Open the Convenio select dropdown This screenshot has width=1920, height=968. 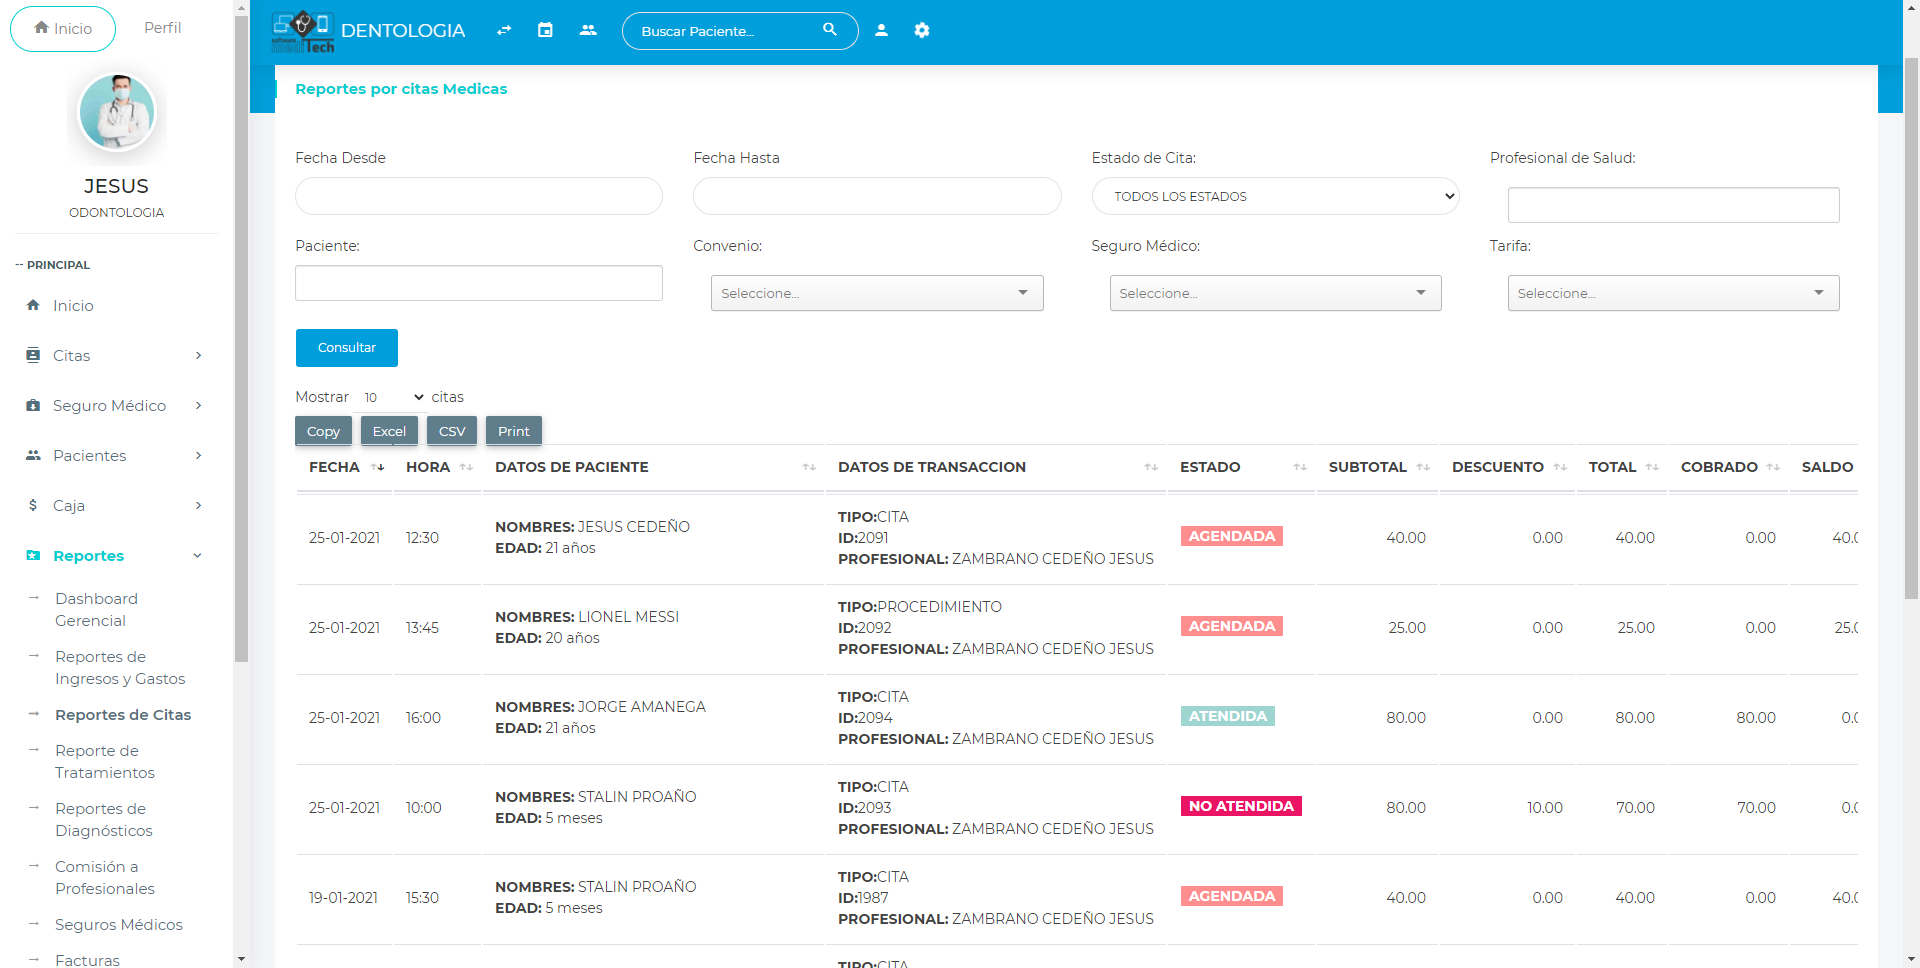[x=876, y=293]
